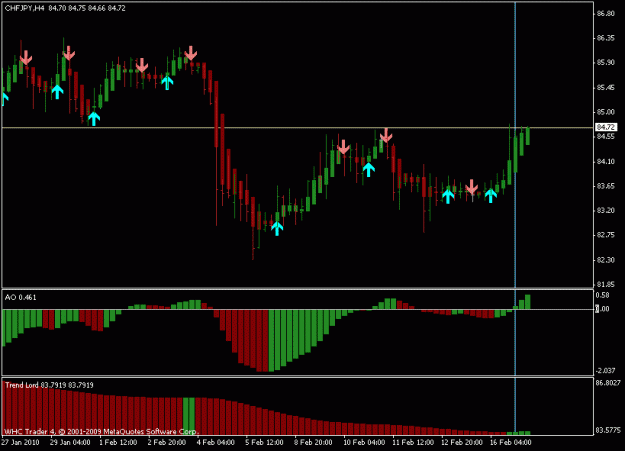This screenshot has height=451, width=625.
Task: Click the 86.80 price axis label
Action: point(606,14)
